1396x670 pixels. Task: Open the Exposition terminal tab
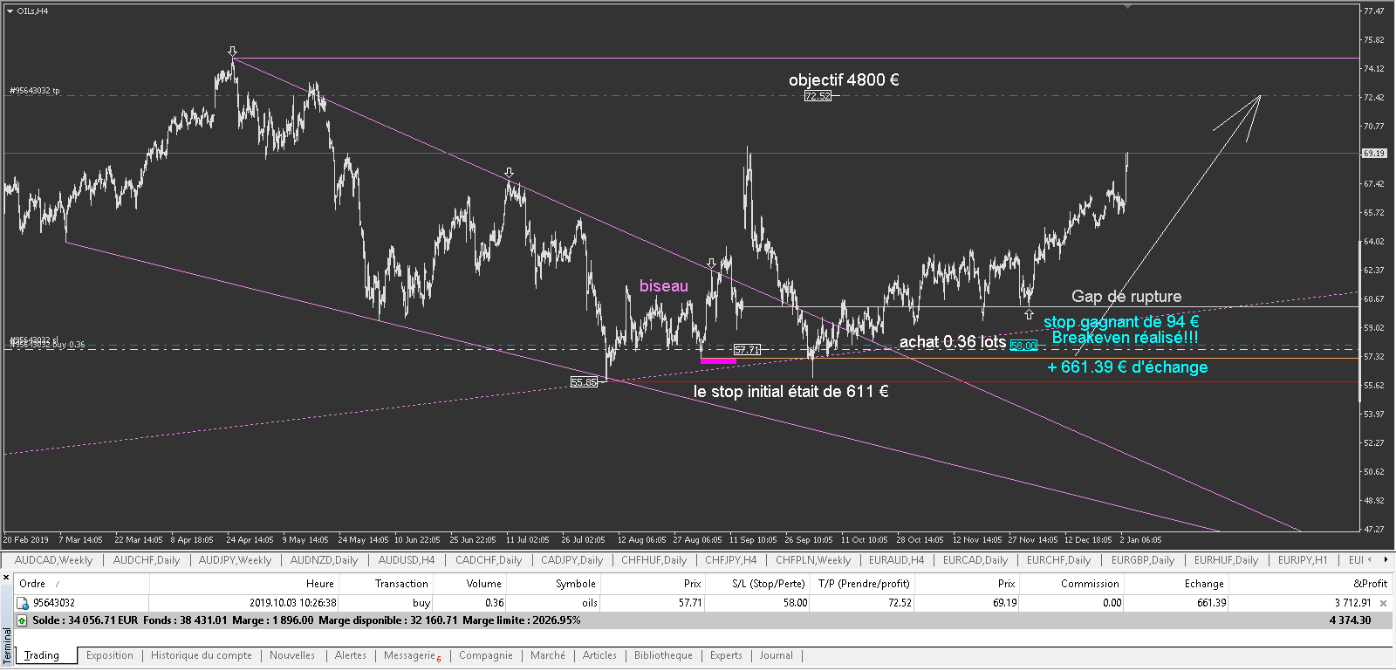point(110,655)
